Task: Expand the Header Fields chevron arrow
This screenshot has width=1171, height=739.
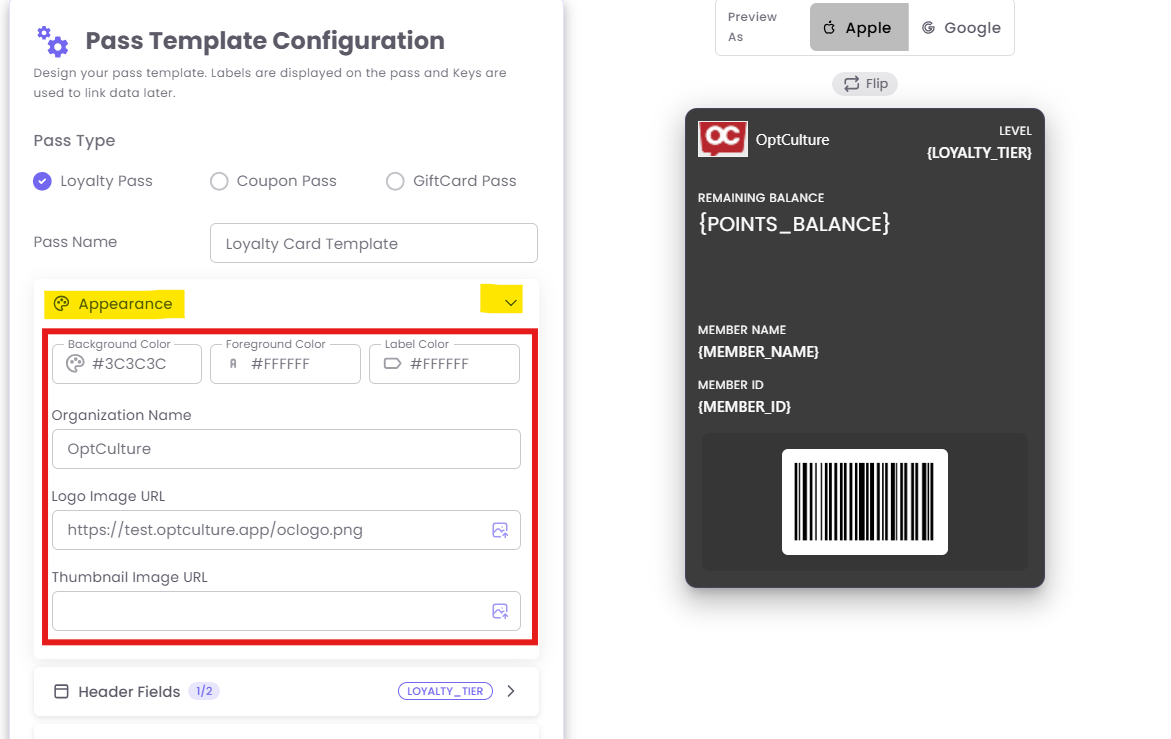Action: pos(511,691)
